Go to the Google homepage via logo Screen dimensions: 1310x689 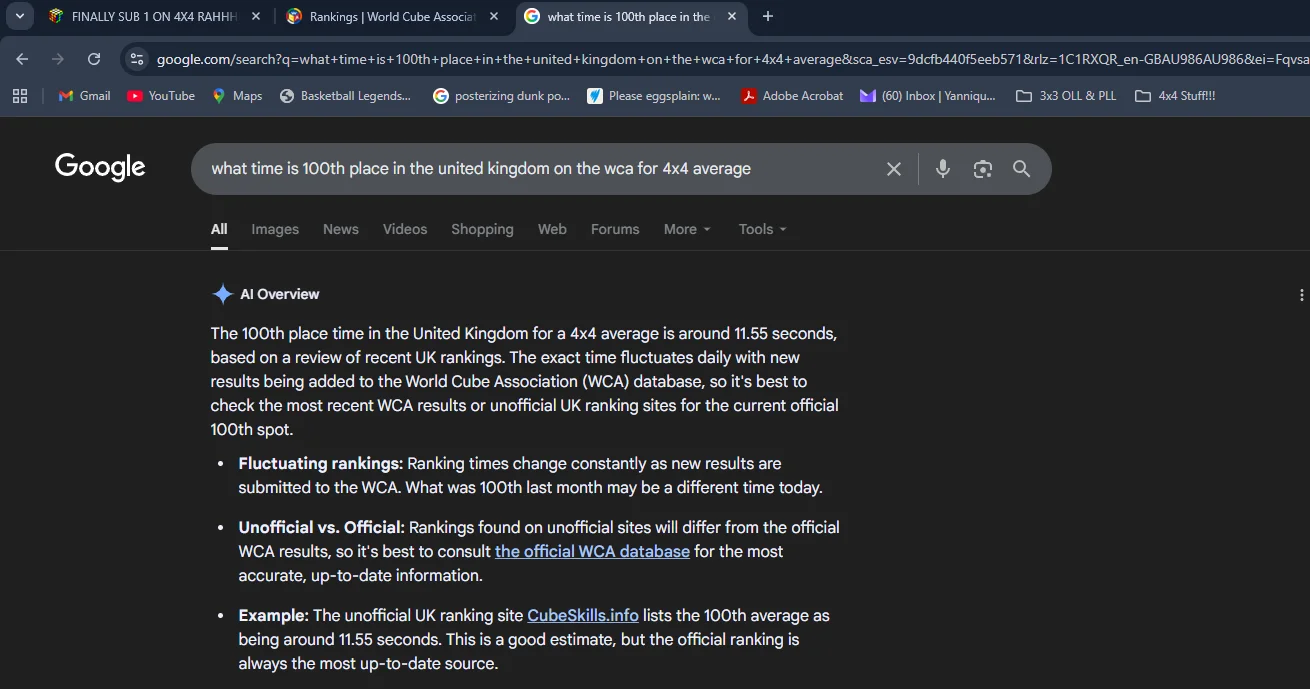coord(100,167)
